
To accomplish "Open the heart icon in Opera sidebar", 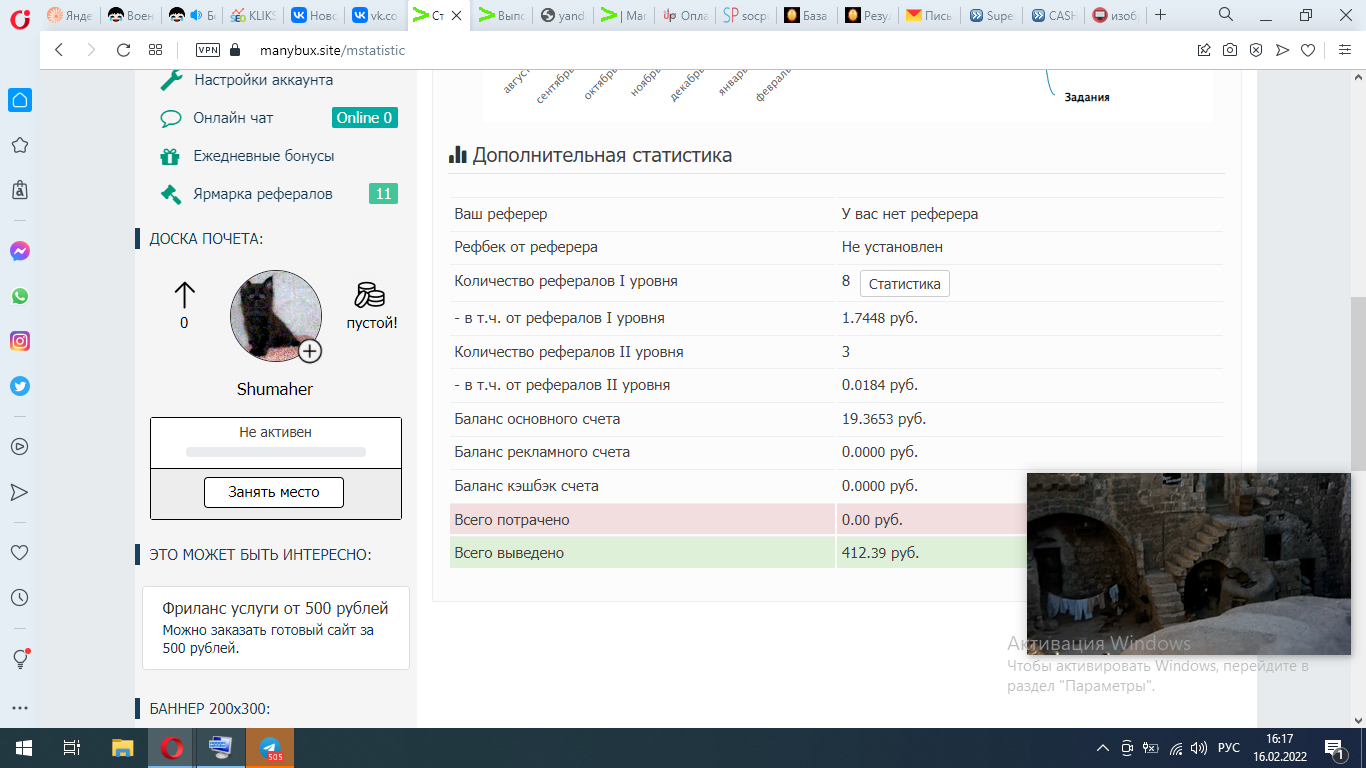I will point(19,552).
